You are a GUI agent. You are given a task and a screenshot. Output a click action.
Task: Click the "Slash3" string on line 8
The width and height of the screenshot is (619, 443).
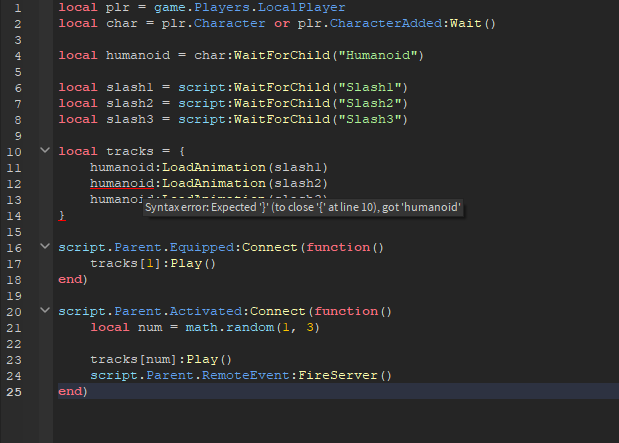370,119
